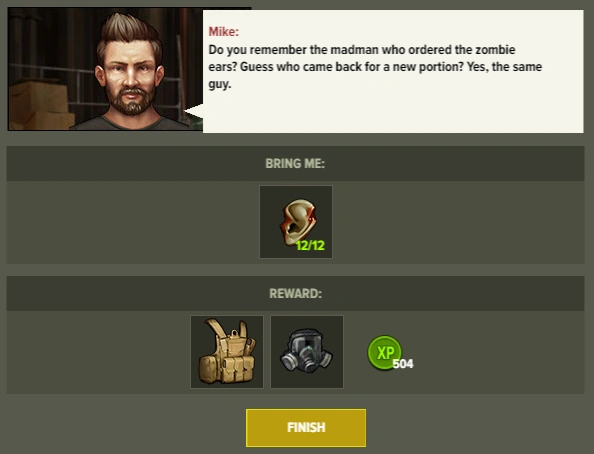Click the Mike name label in dialogue
Screen dimensions: 594x454
point(224,31)
